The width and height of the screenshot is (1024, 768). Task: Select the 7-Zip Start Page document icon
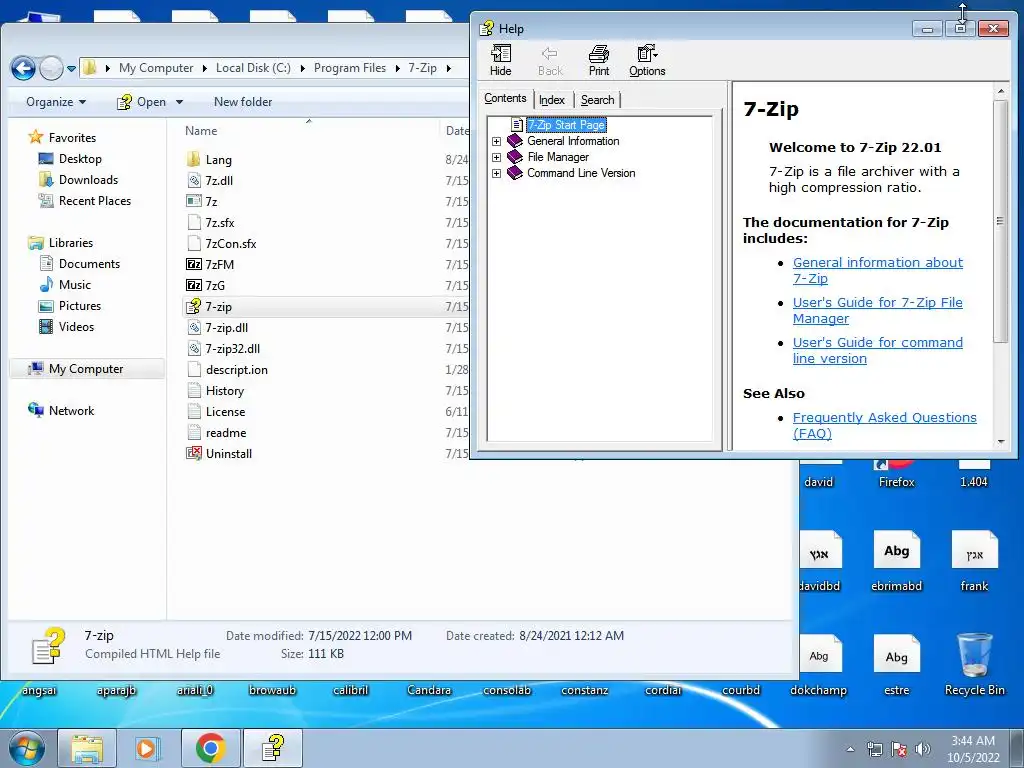517,125
